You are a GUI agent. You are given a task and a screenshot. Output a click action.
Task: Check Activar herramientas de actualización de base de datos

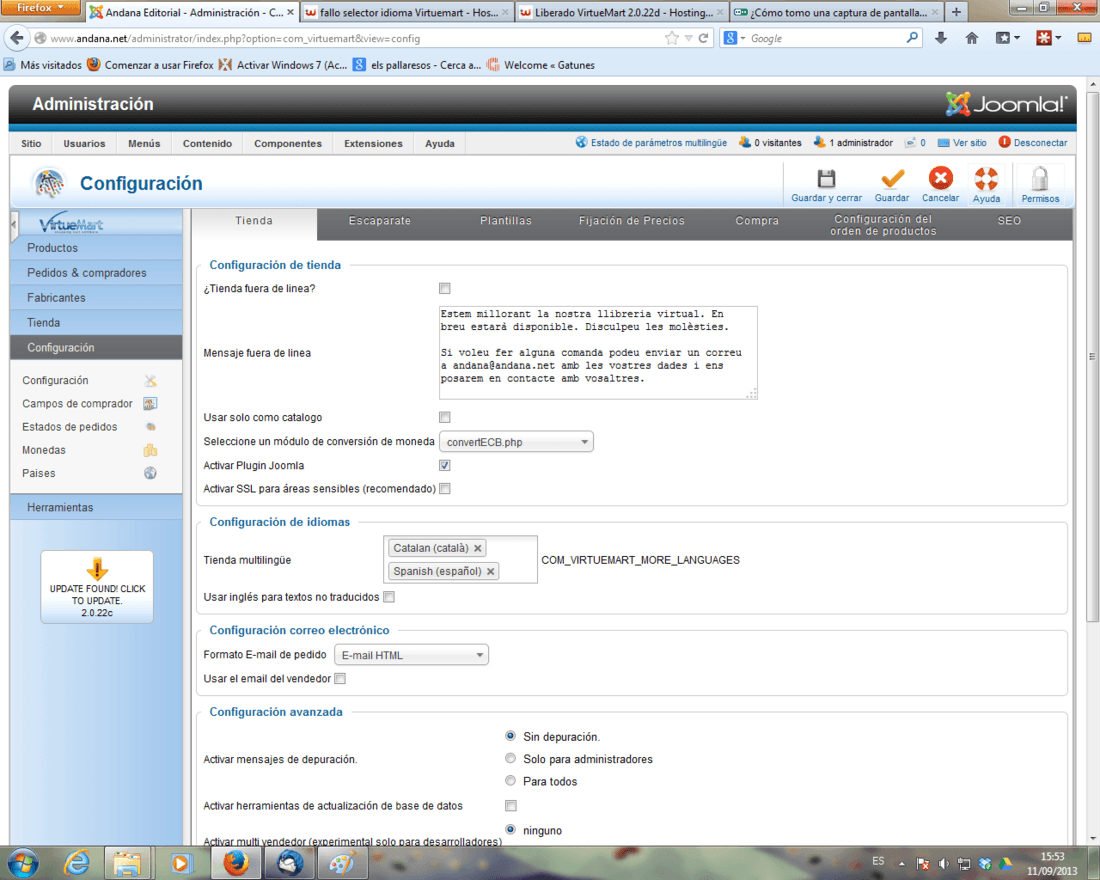(x=511, y=806)
